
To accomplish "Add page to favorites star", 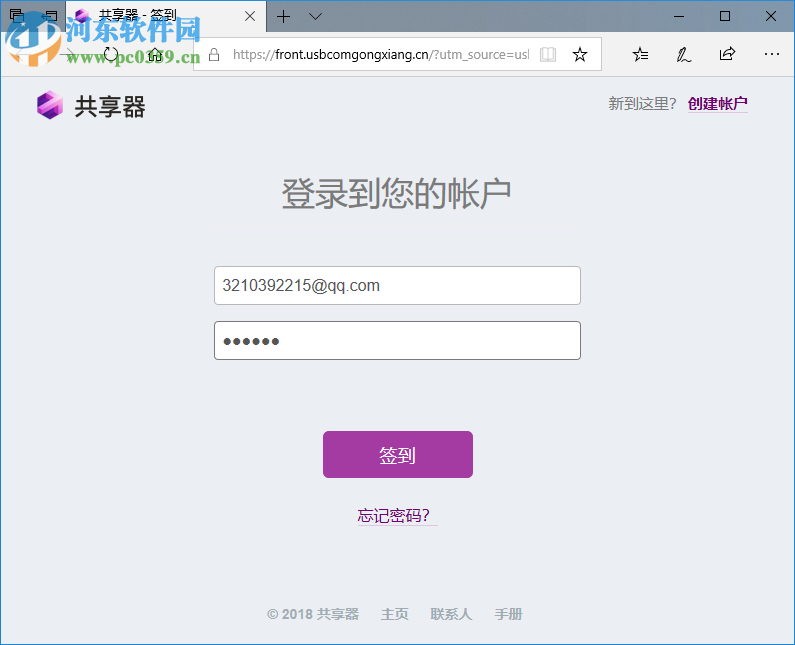I will [x=580, y=54].
